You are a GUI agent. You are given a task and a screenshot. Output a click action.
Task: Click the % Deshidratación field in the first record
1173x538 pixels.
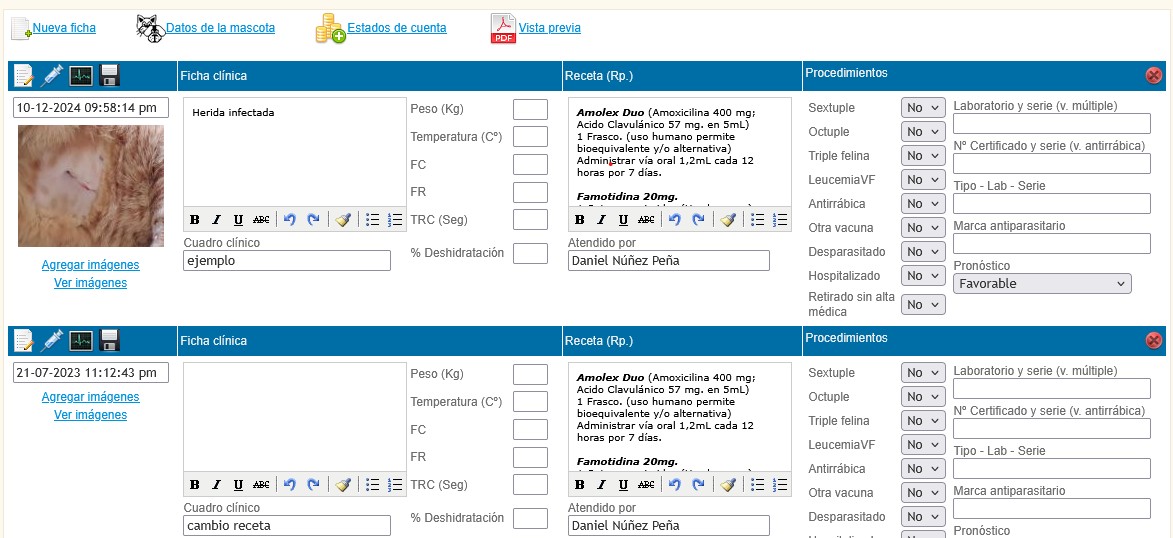[x=530, y=253]
